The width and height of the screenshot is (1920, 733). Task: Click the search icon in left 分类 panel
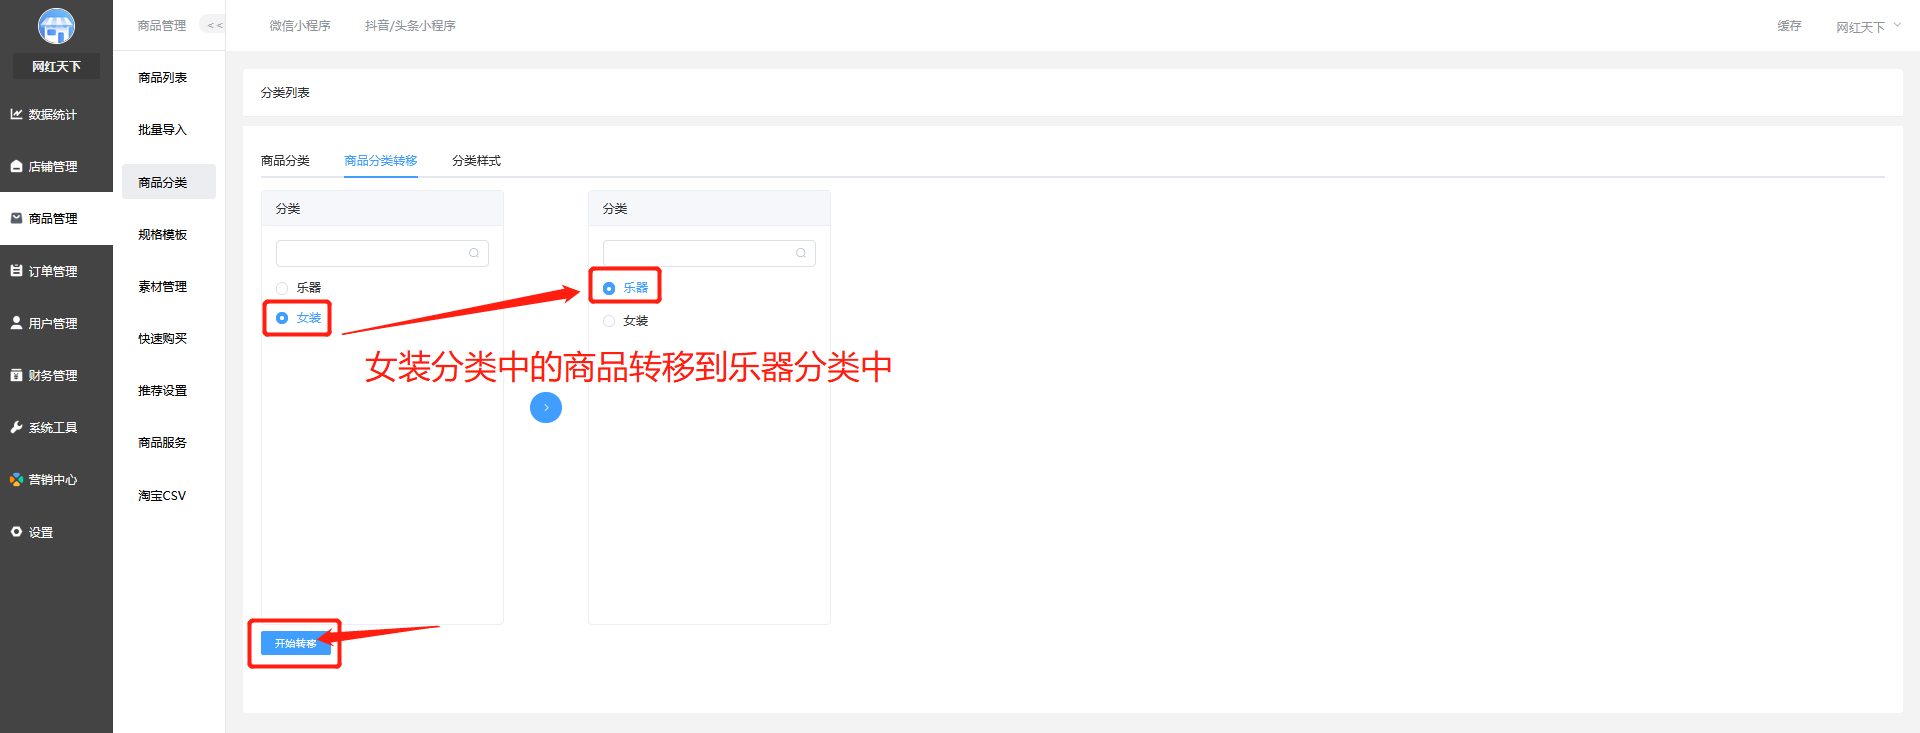[474, 253]
